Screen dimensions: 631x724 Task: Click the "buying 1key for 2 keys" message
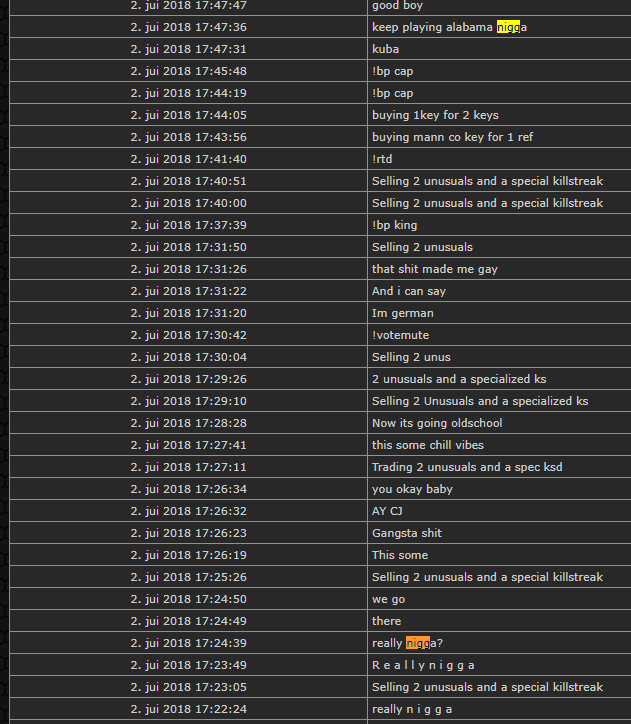tap(435, 115)
